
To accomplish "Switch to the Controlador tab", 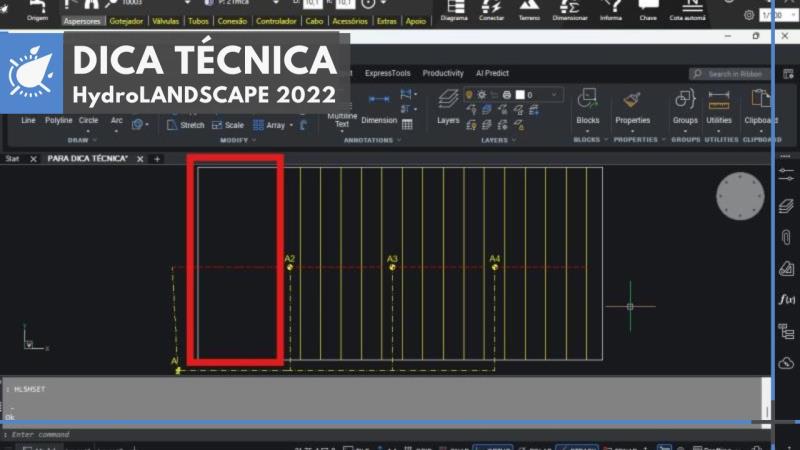I will tap(276, 21).
